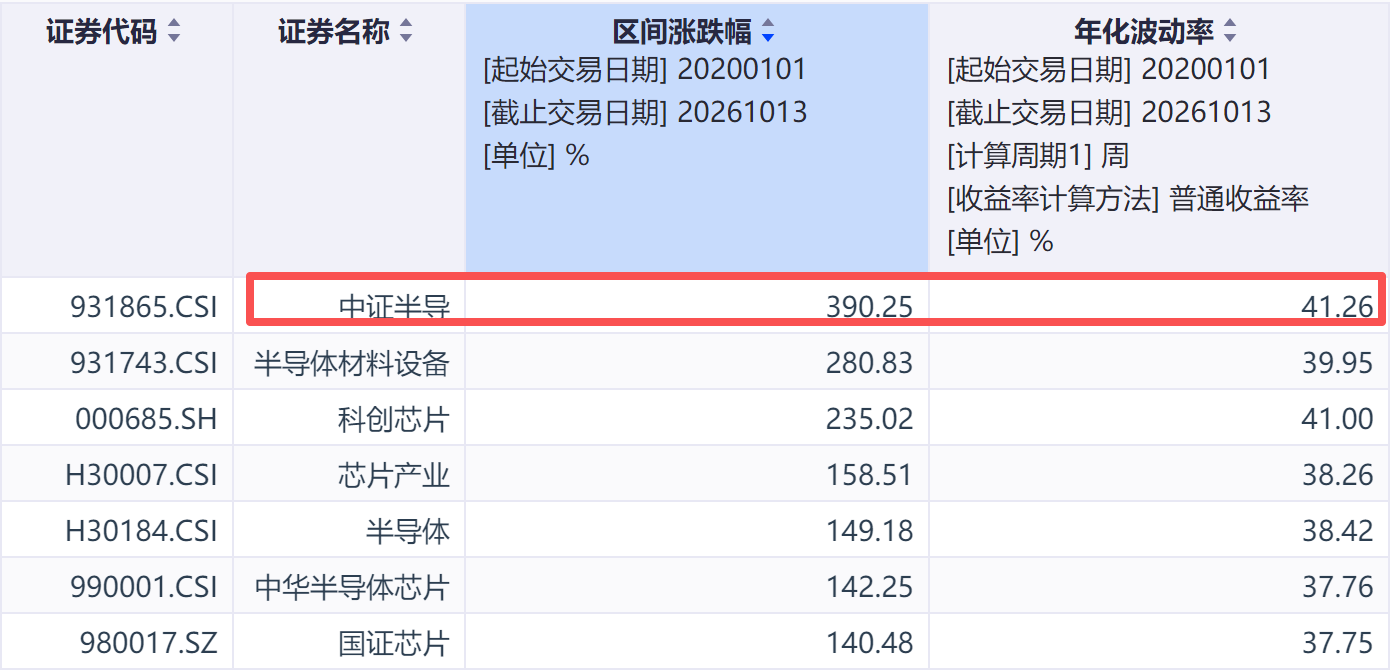Select security name 半导体

tap(408, 531)
